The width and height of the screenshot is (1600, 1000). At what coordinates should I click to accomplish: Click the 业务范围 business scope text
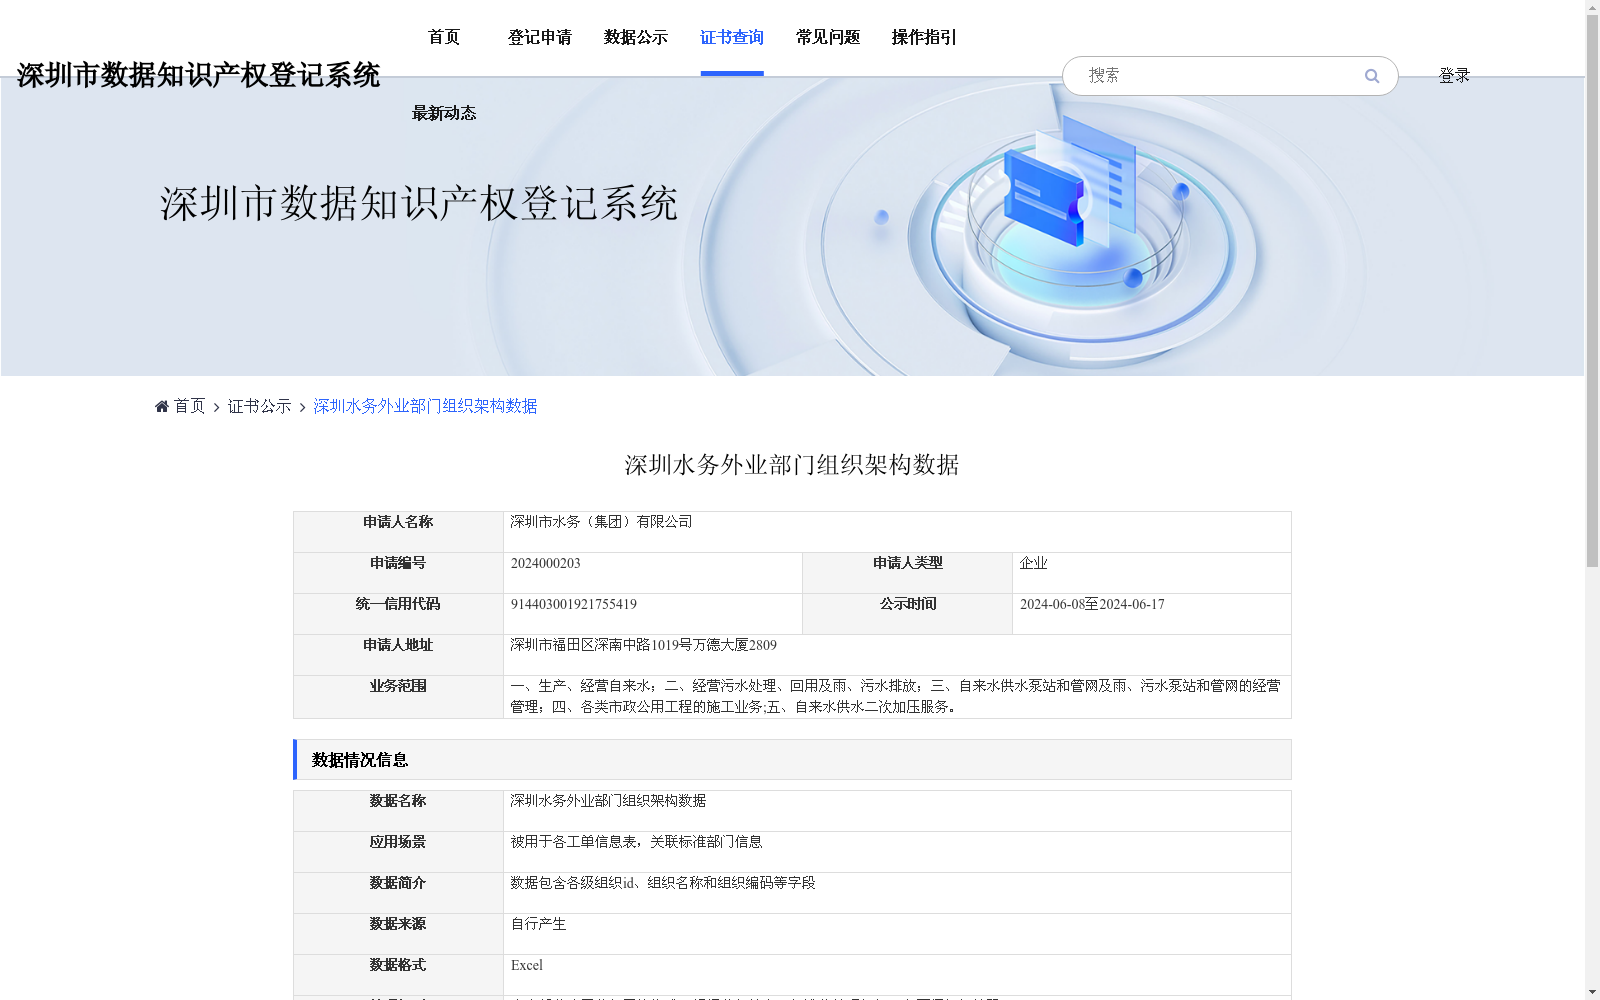click(895, 696)
